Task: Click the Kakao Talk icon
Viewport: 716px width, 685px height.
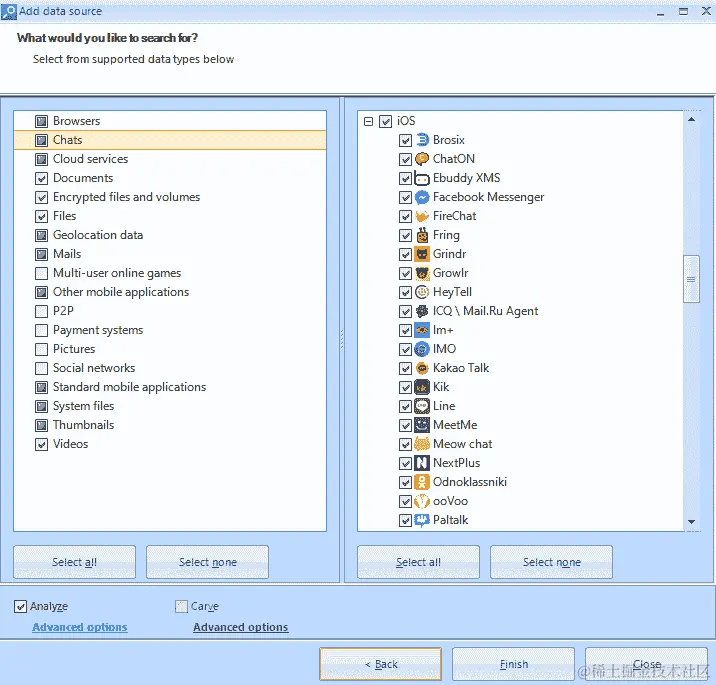Action: [x=422, y=368]
